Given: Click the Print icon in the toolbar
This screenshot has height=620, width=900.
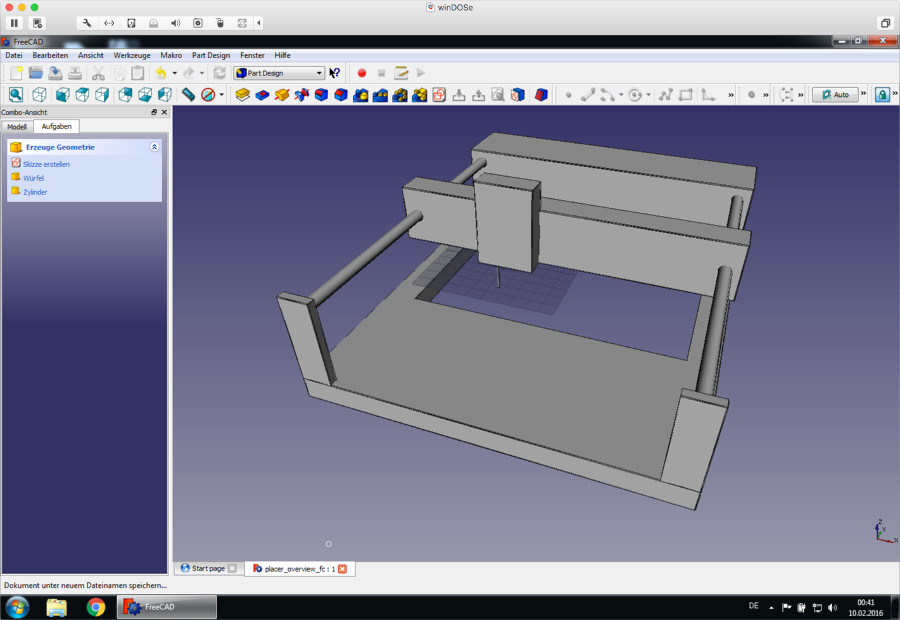Looking at the screenshot, I should click(75, 73).
